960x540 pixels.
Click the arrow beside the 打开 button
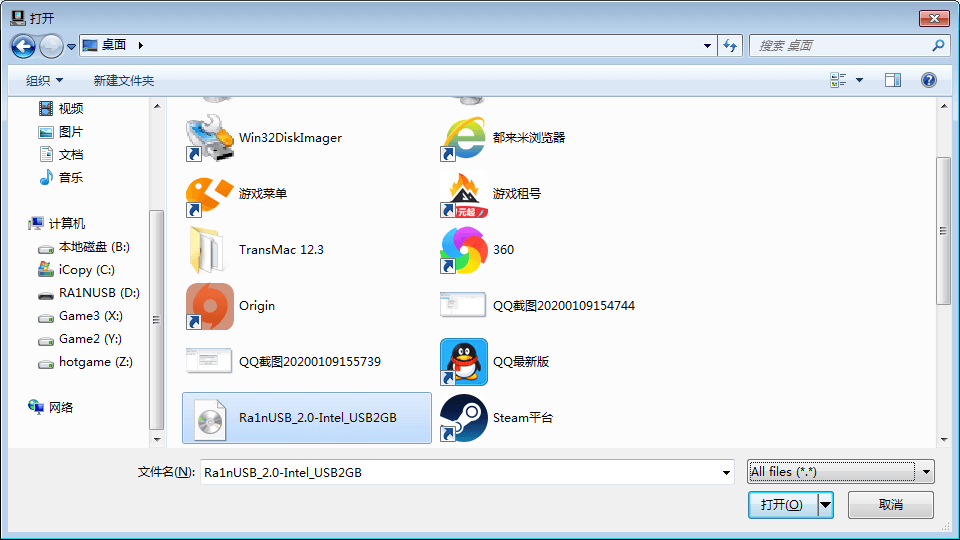click(x=825, y=505)
